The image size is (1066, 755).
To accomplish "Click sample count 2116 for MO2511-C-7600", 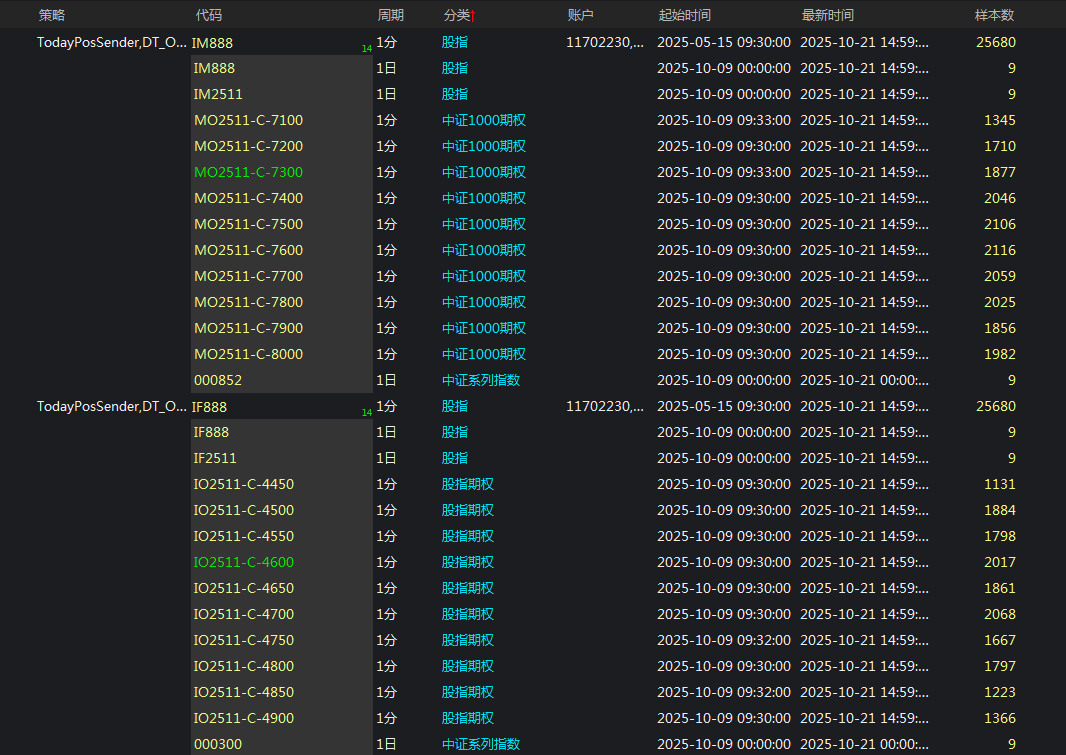I will (999, 250).
